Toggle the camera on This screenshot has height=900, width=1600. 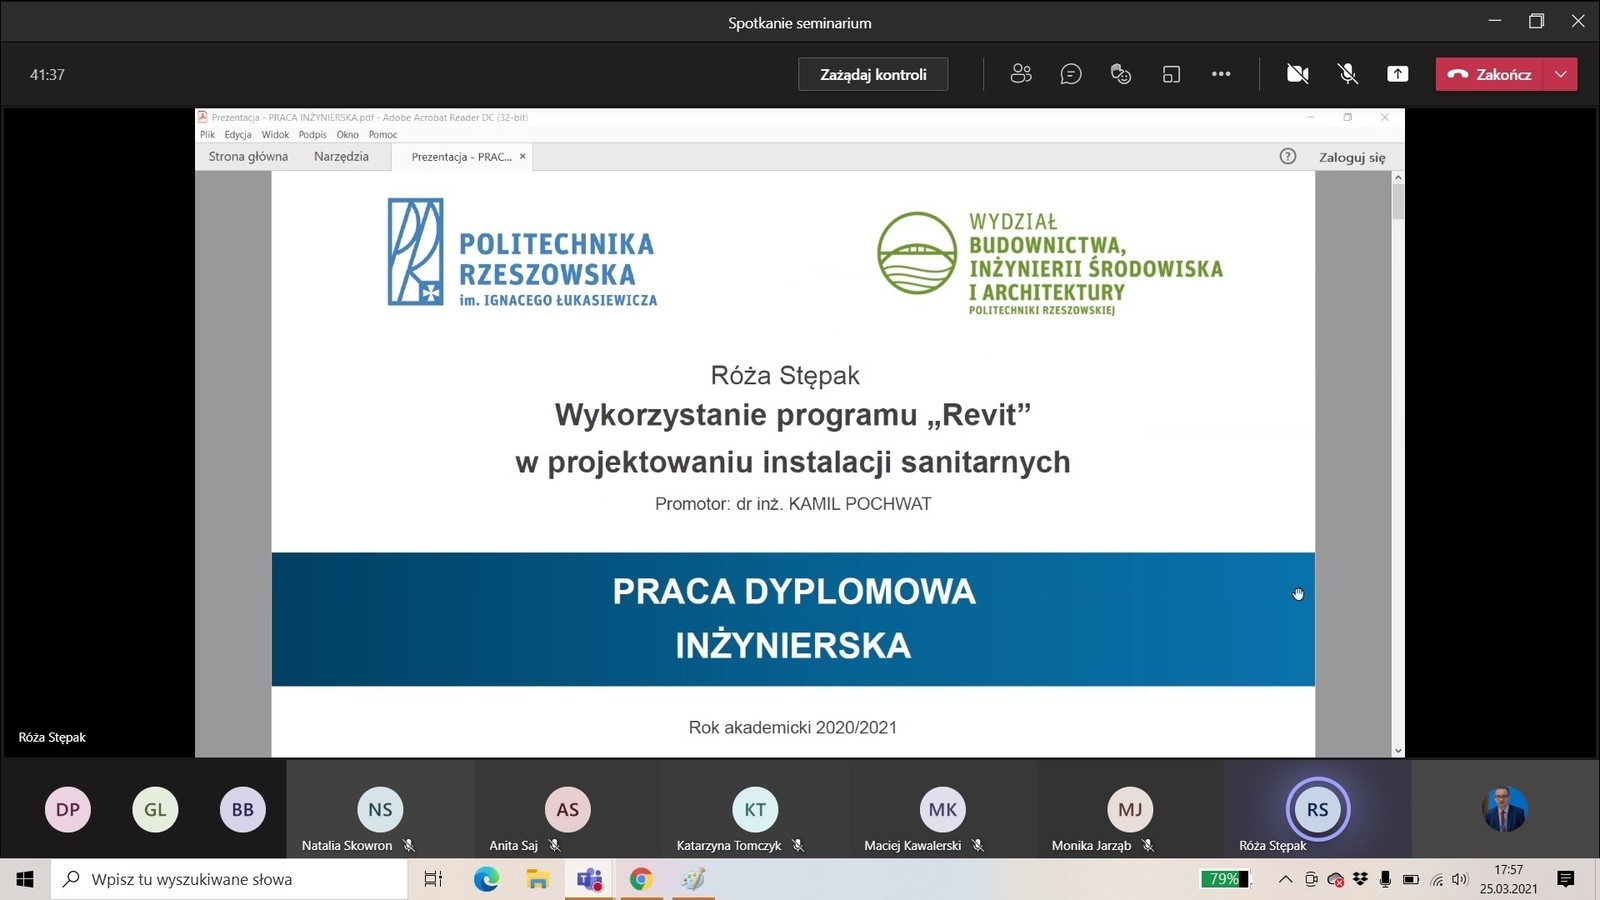pos(1297,74)
